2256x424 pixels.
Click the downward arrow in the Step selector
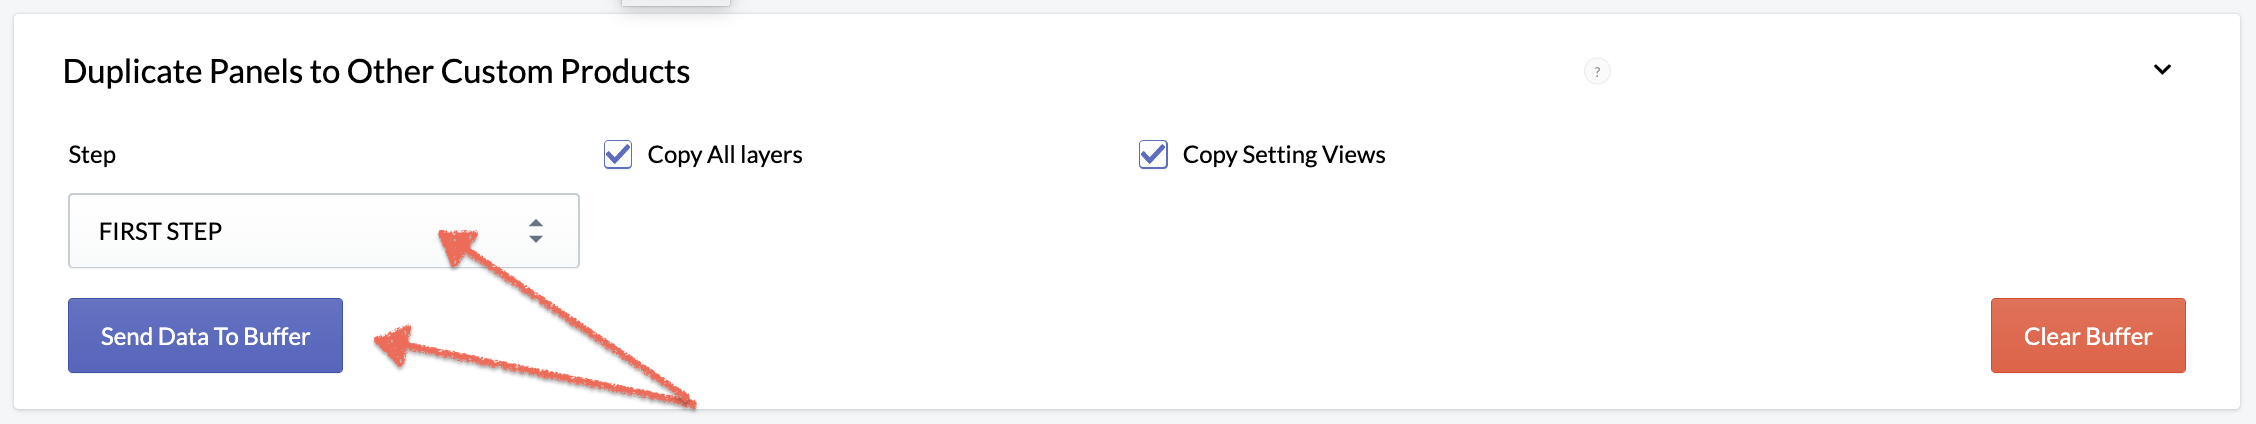[536, 239]
